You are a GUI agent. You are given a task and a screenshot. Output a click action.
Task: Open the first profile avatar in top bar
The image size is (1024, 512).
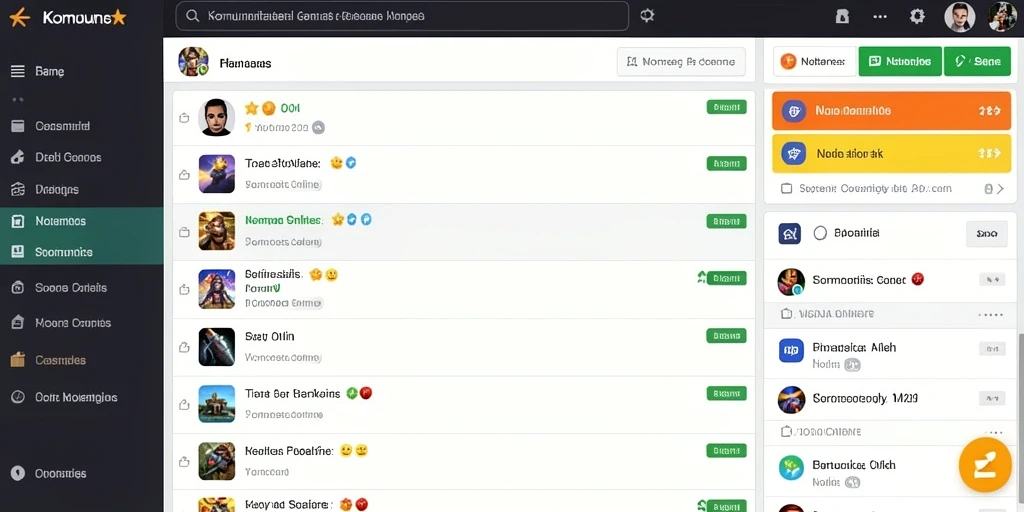click(959, 16)
